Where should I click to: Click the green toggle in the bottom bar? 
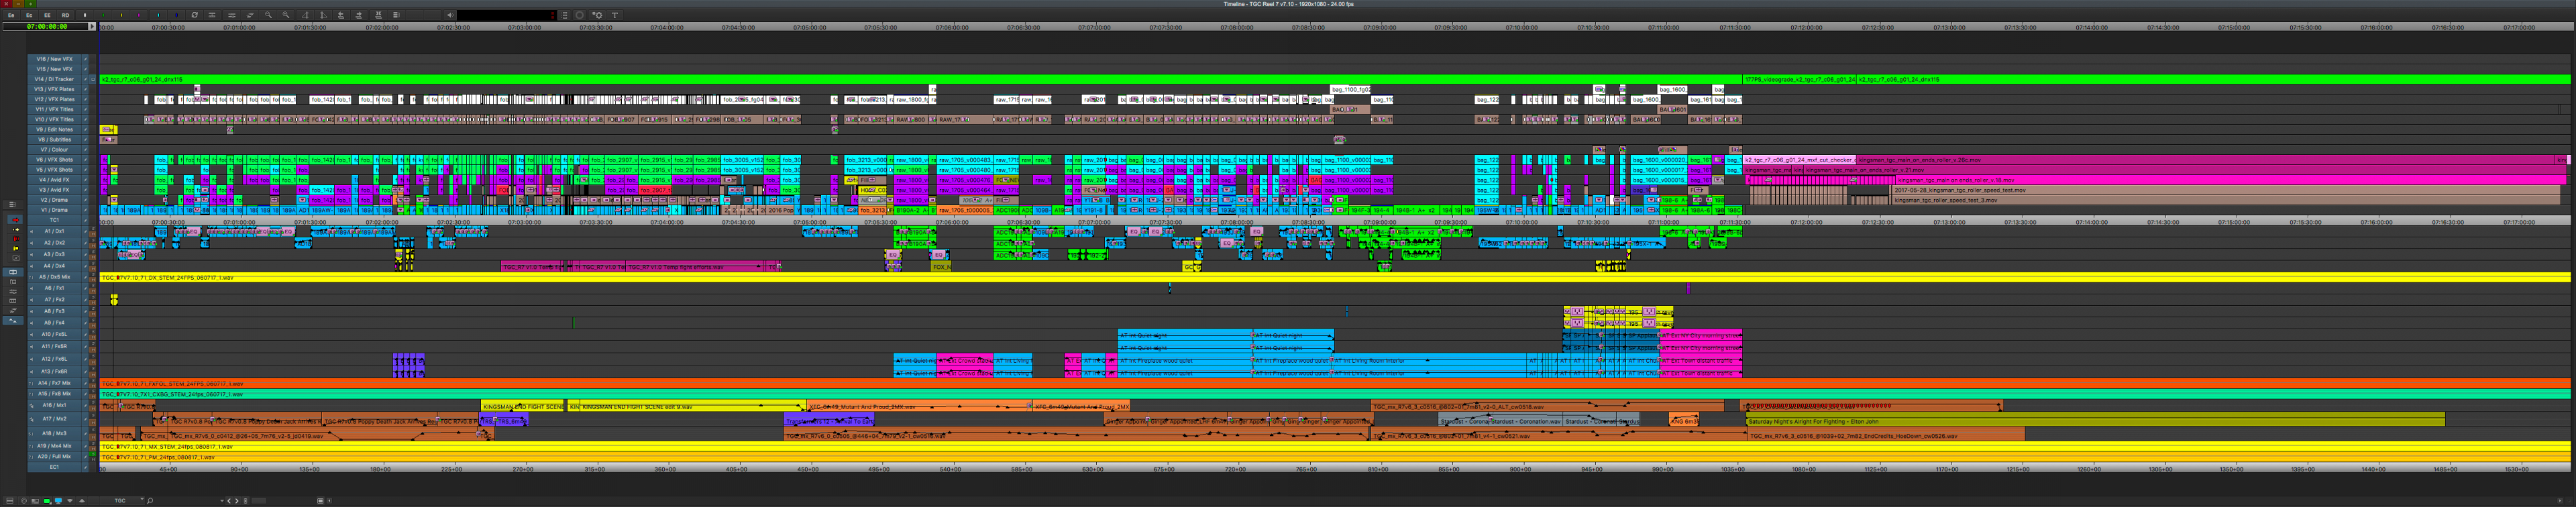tap(47, 501)
